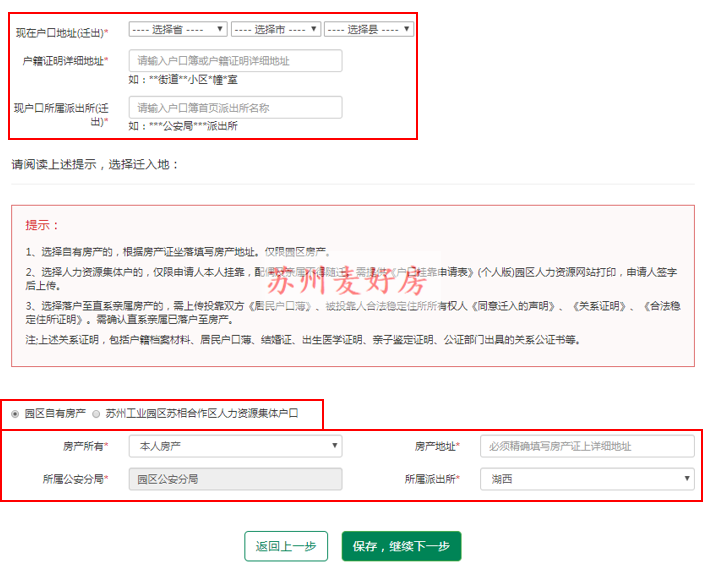Image resolution: width=707 pixels, height=568 pixels.
Task: Click the 请阅读上述提示，选择迁入地 instruction text
Action: [94, 164]
